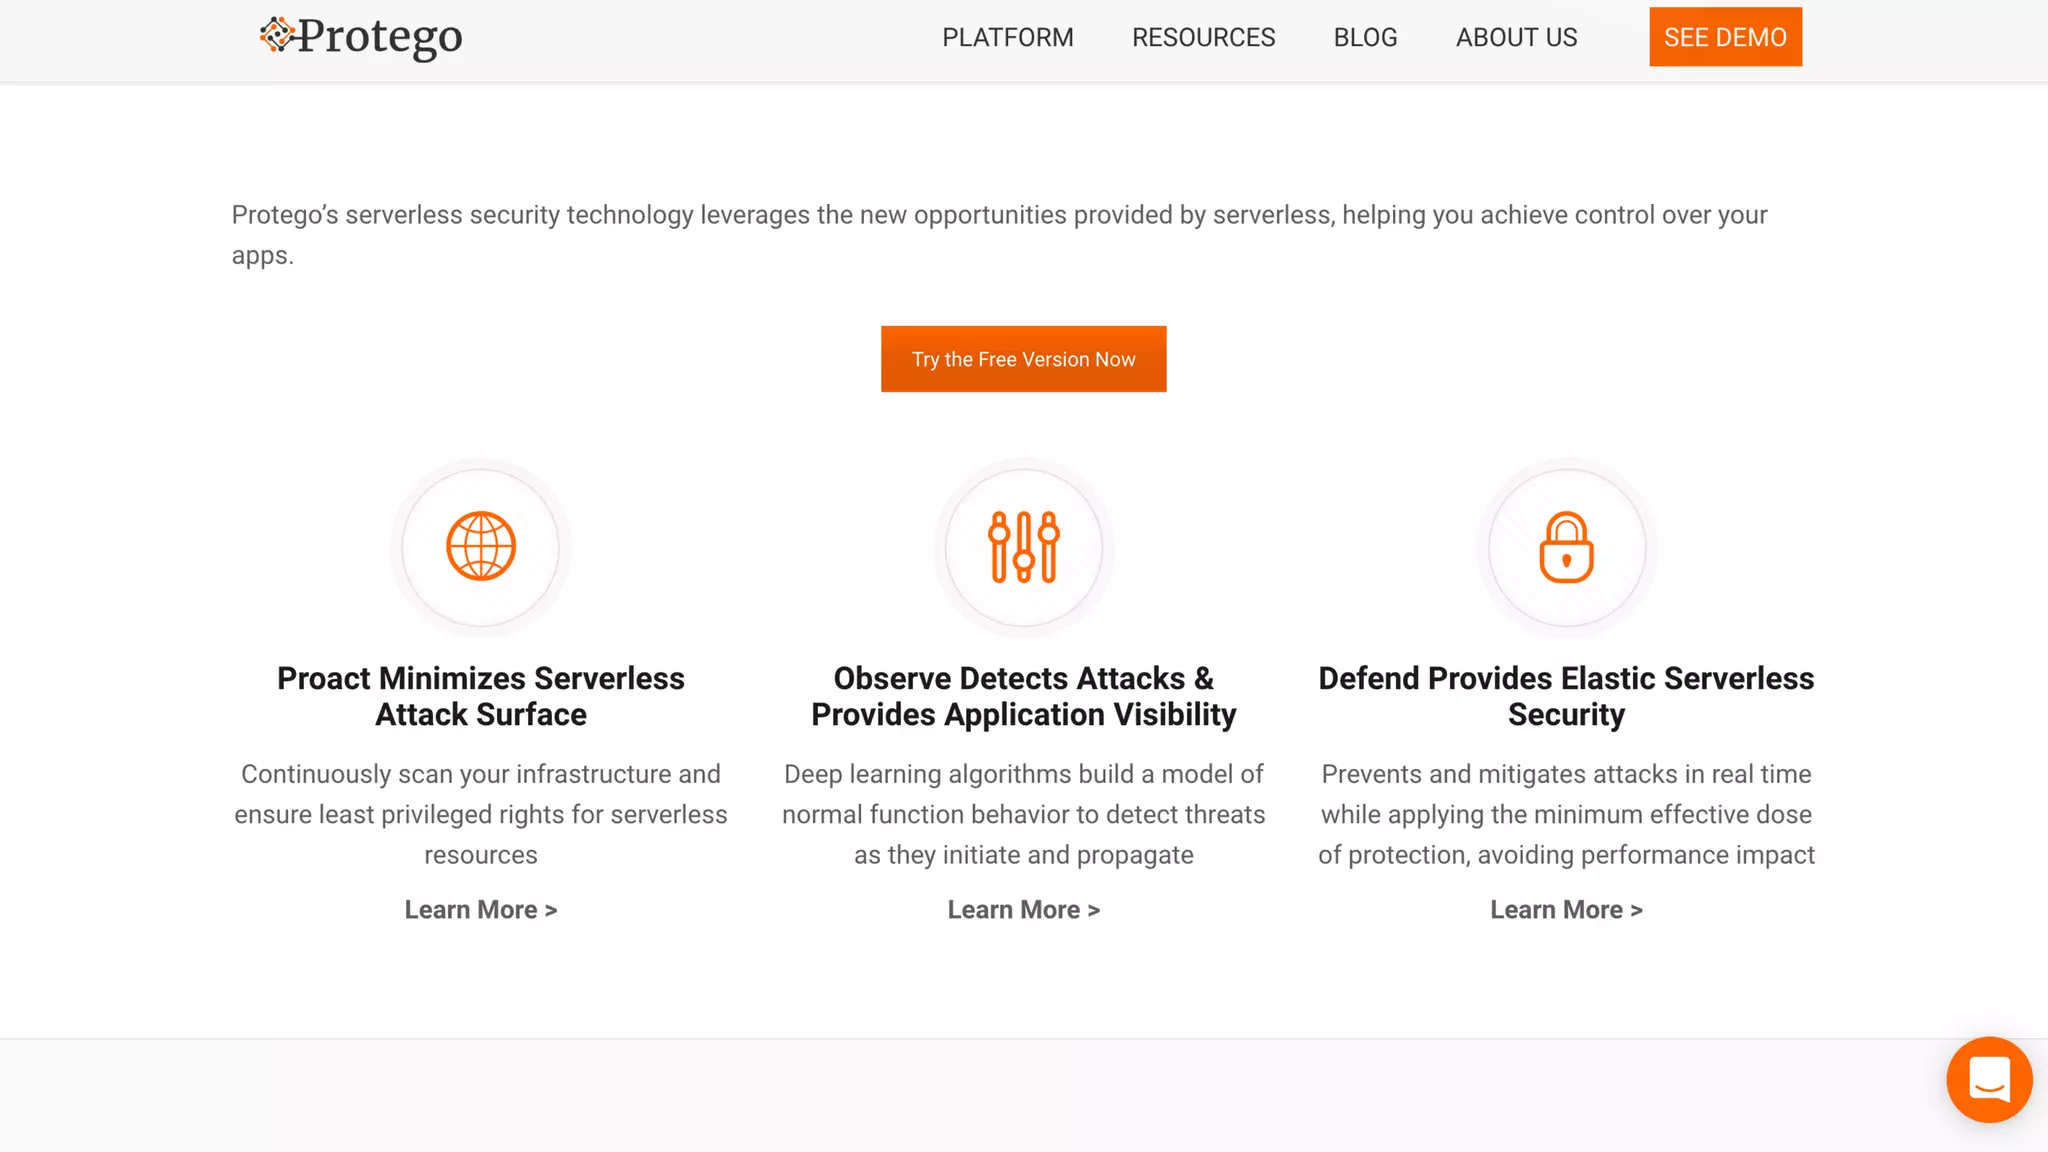Open the RESOURCES menu

coord(1203,37)
